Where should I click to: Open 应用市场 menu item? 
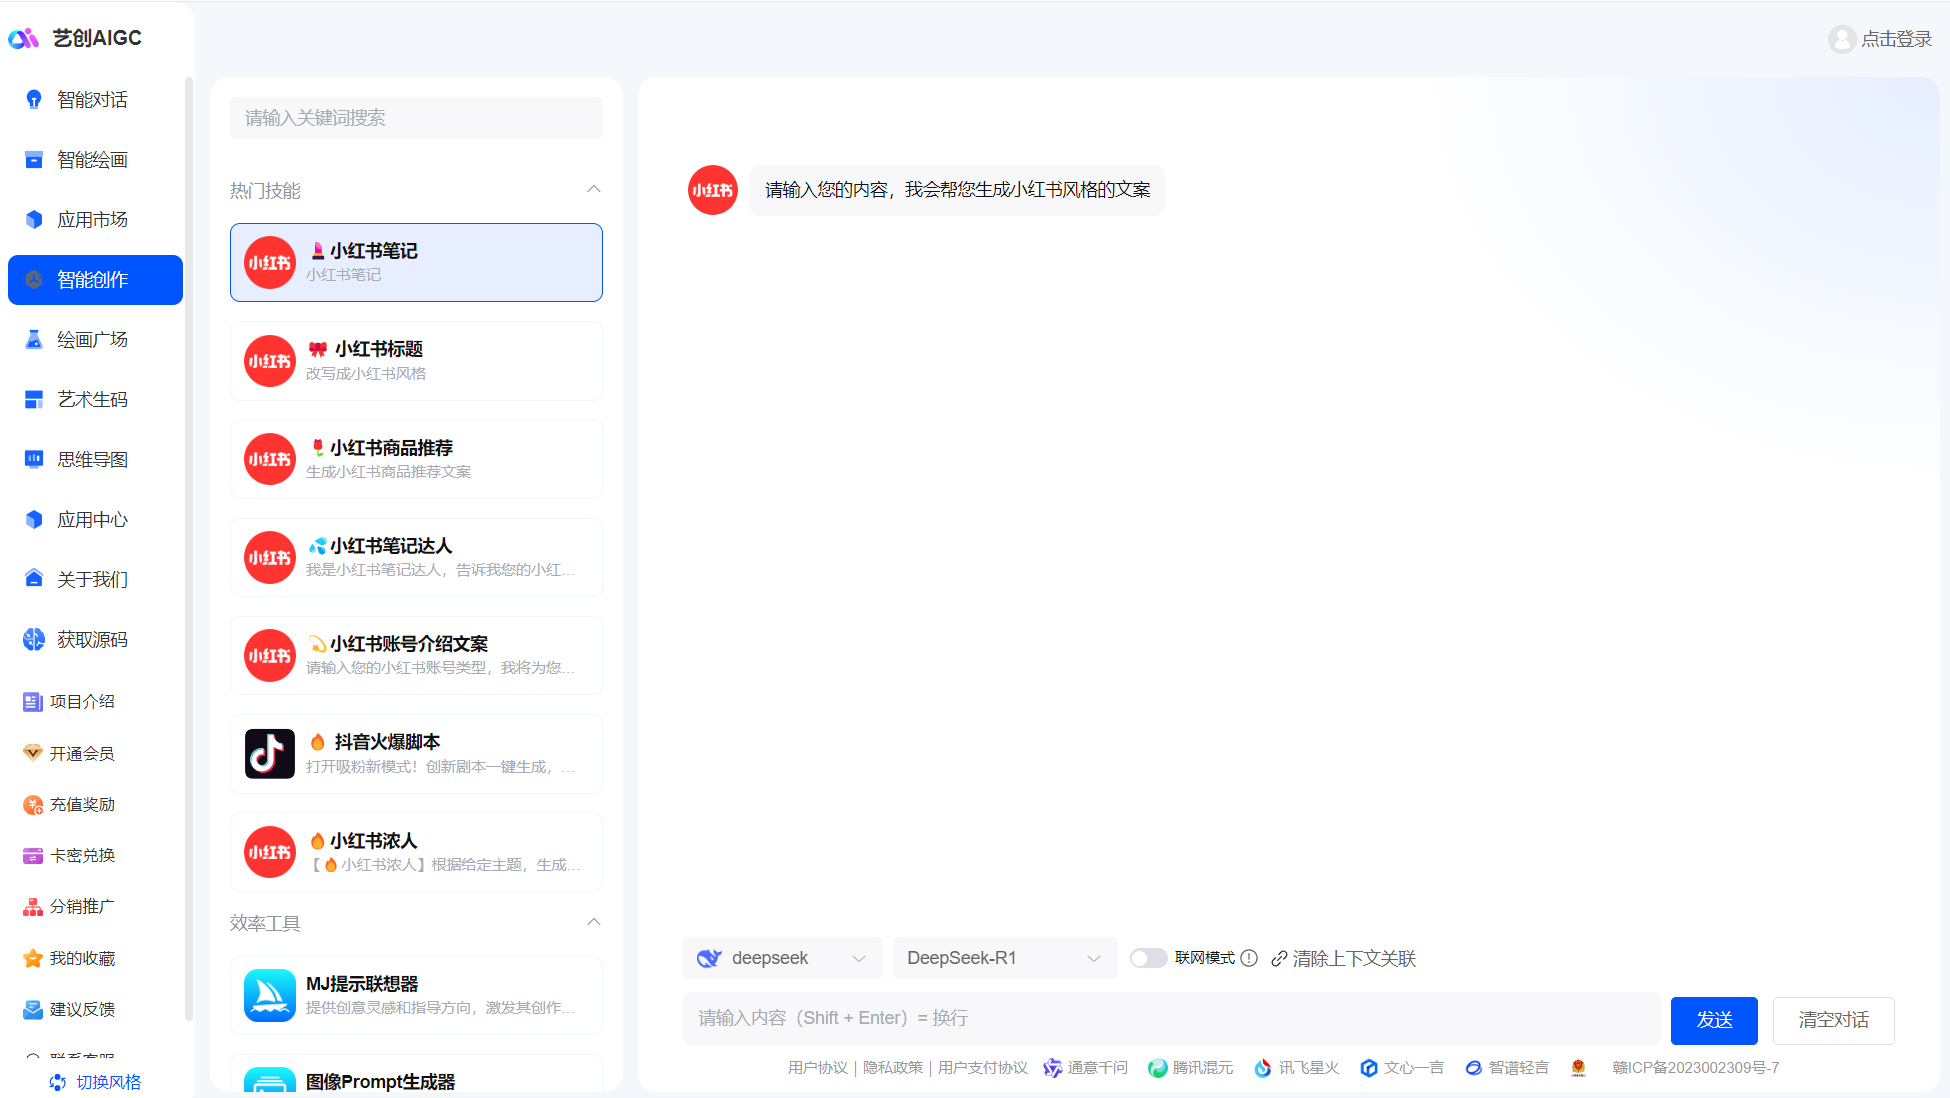92,219
